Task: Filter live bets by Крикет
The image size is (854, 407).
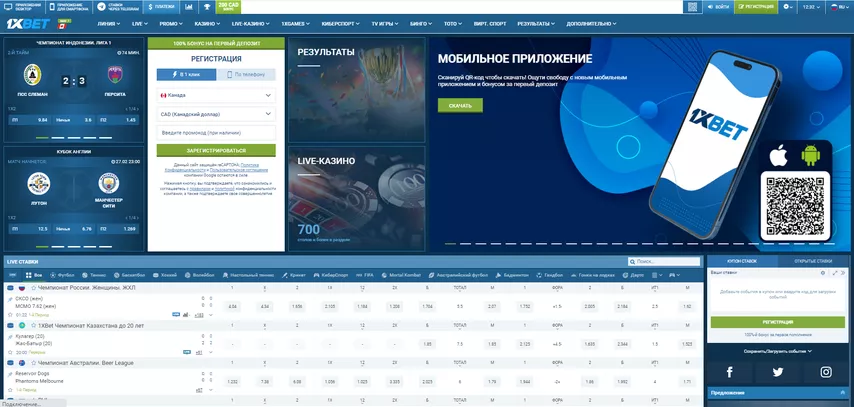Action: tap(294, 275)
